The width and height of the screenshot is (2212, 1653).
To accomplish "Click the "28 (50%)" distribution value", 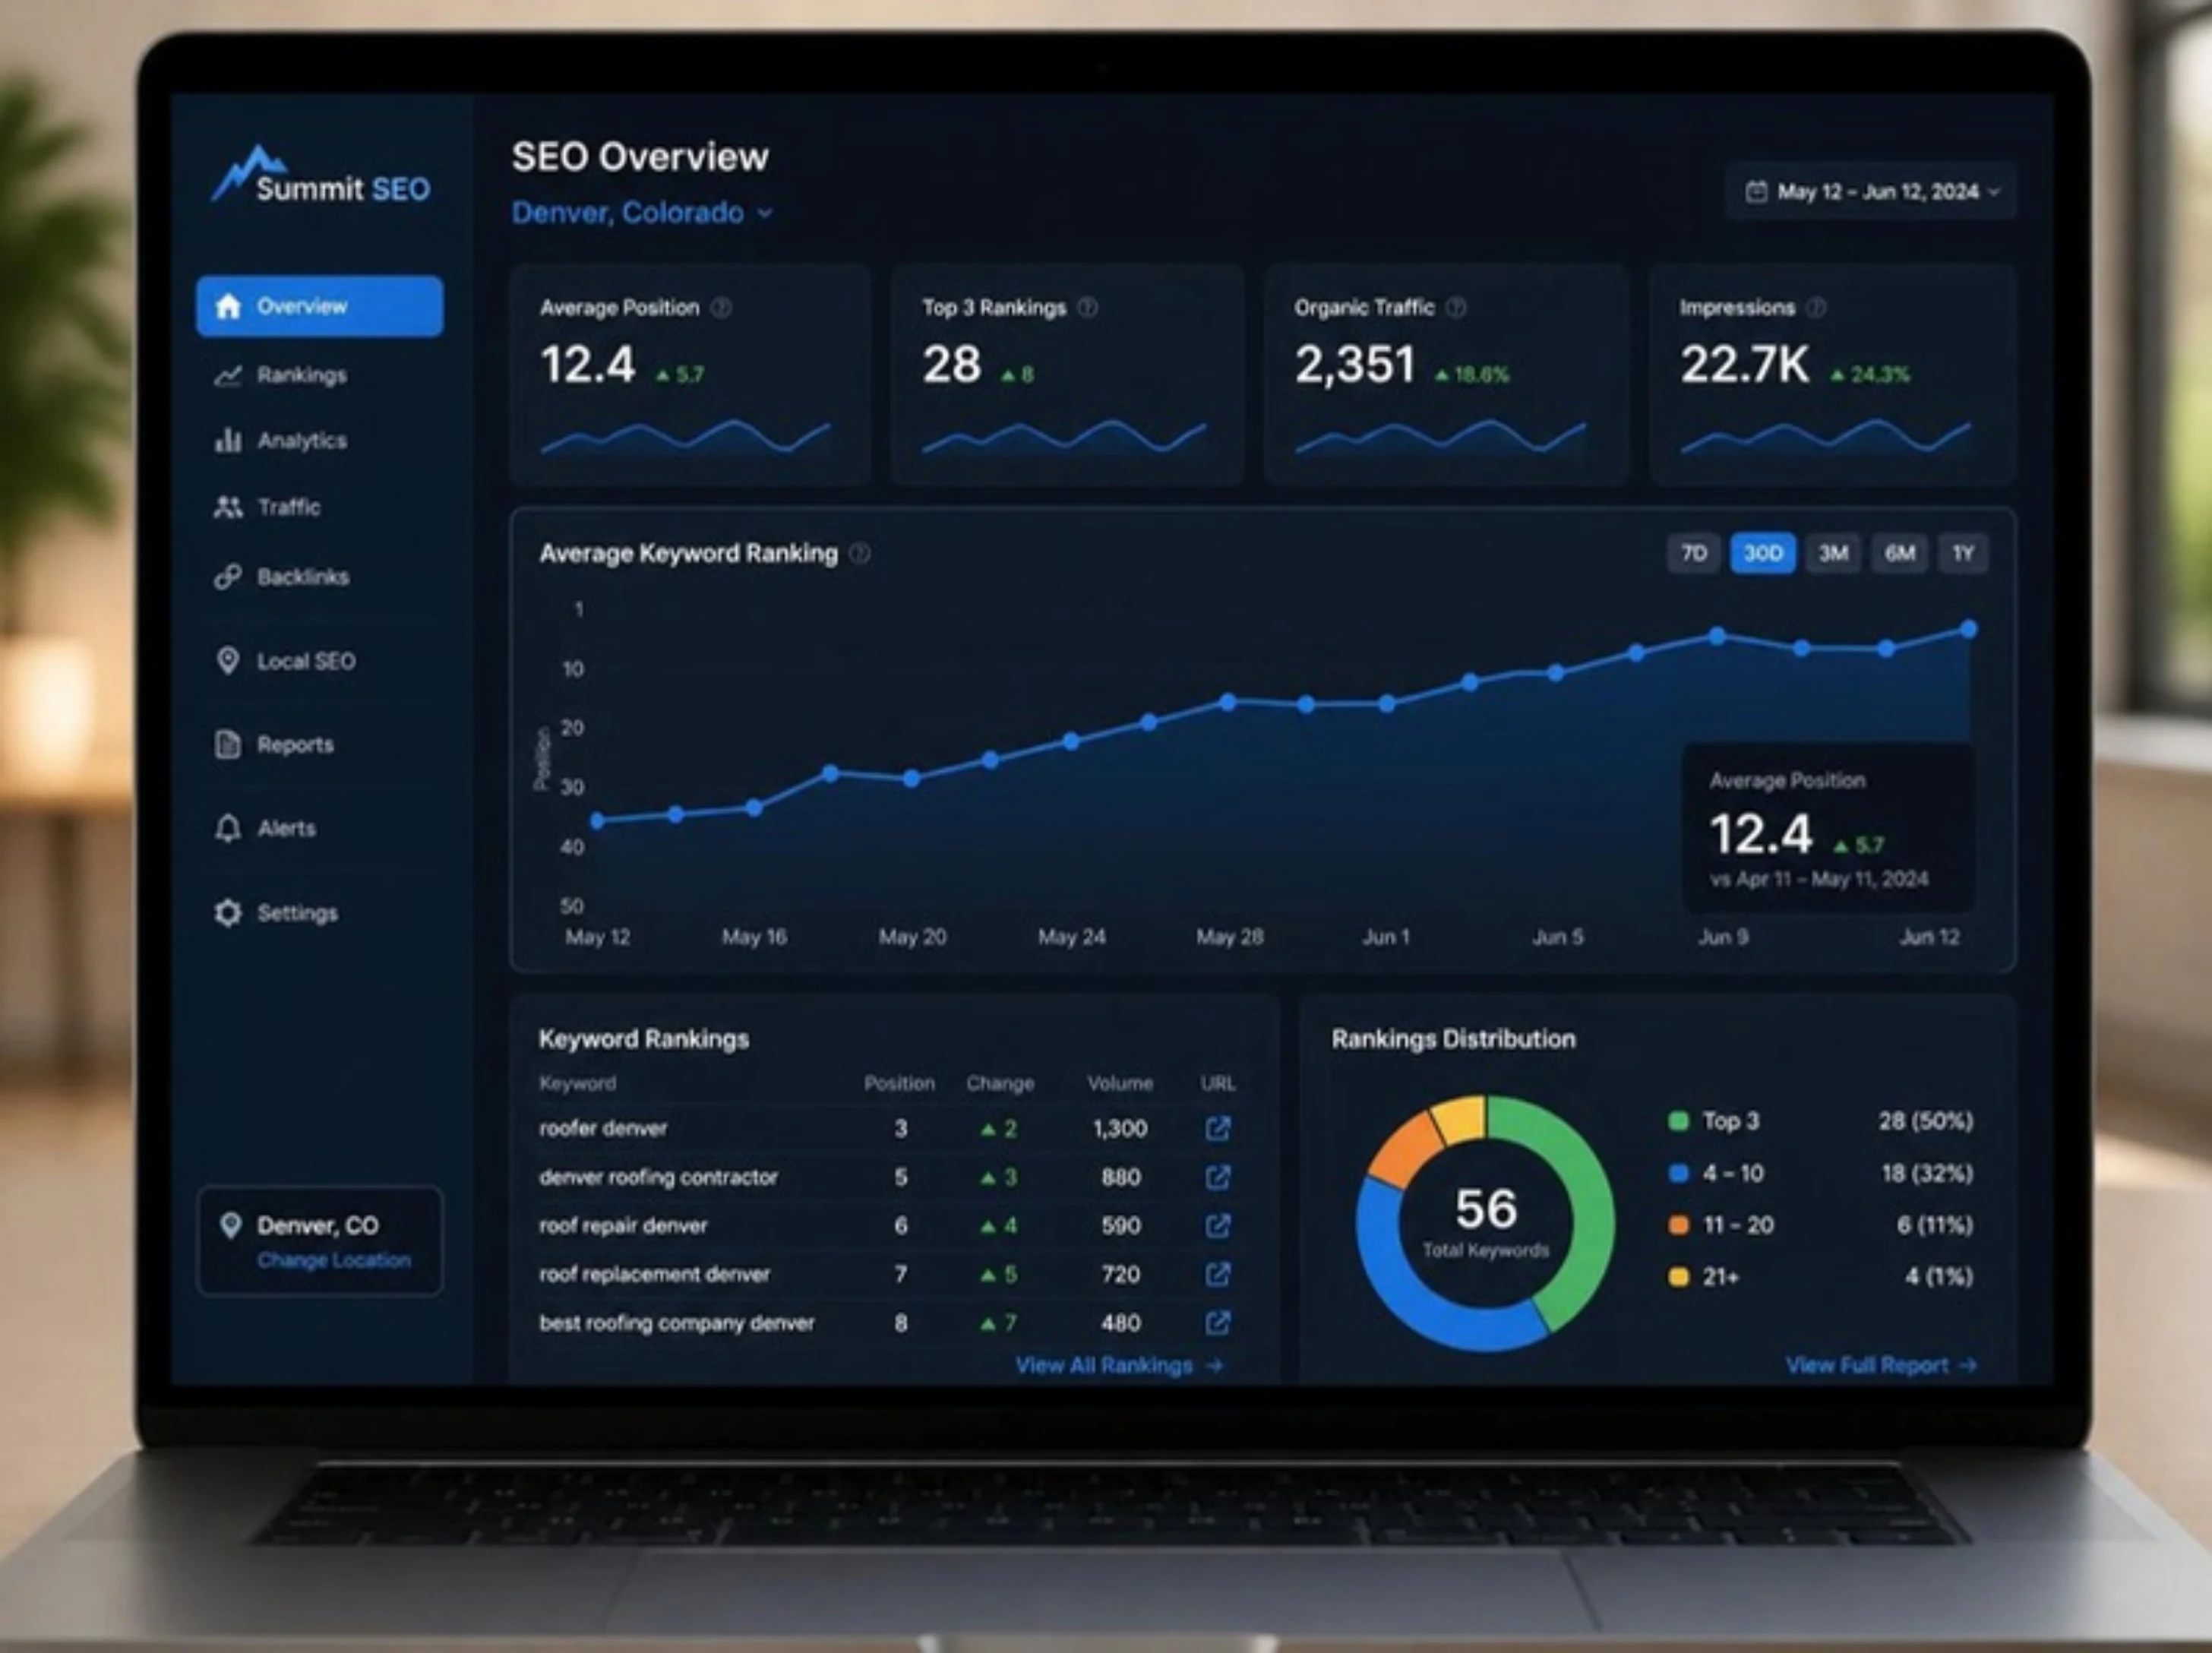I will [1926, 1121].
